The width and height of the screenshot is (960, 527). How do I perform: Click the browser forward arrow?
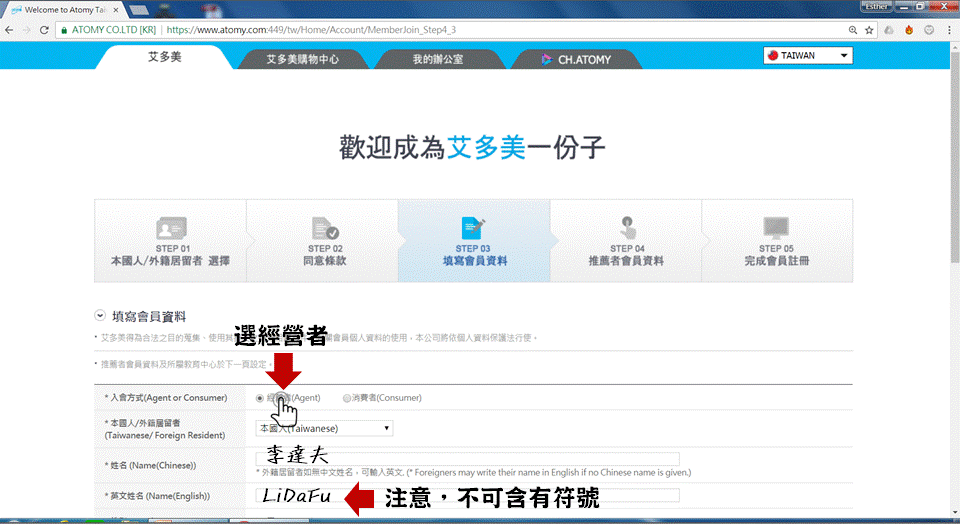click(26, 30)
